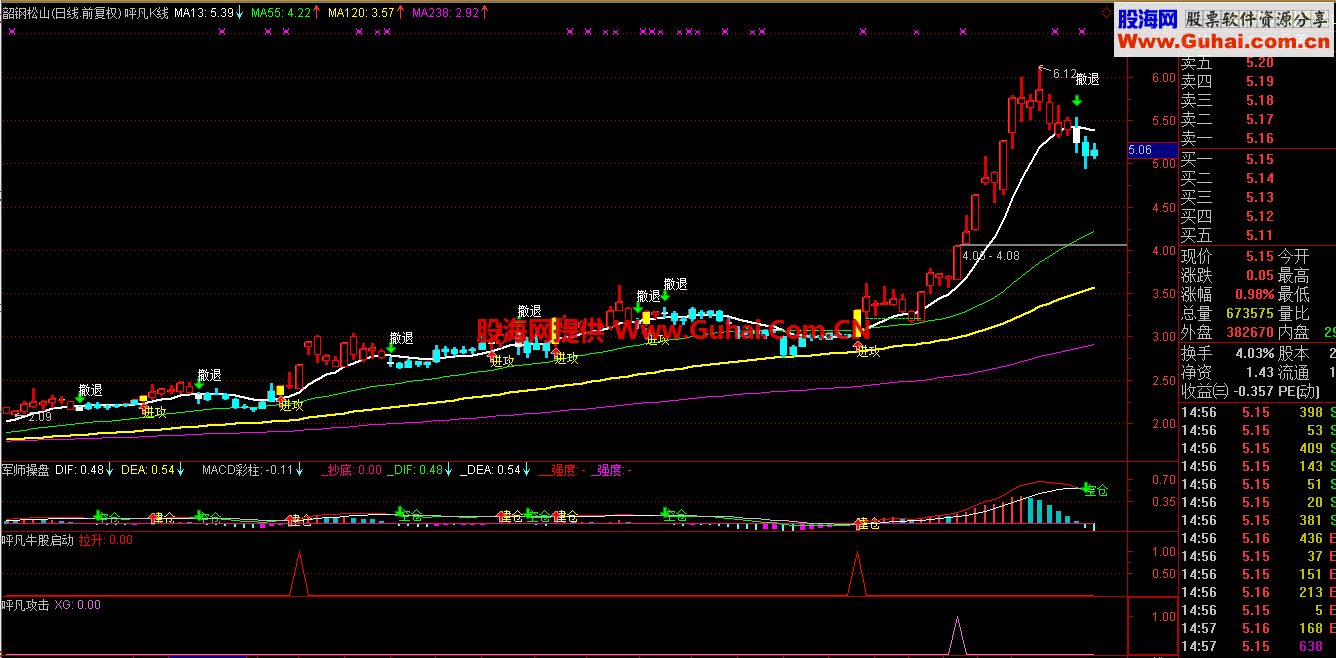Select the 买三 5.13 bid row
This screenshot has width=1336, height=658.
pos(1257,197)
